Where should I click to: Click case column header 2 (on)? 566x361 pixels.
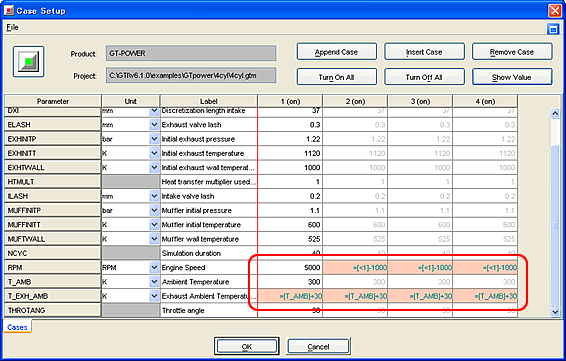coord(355,101)
